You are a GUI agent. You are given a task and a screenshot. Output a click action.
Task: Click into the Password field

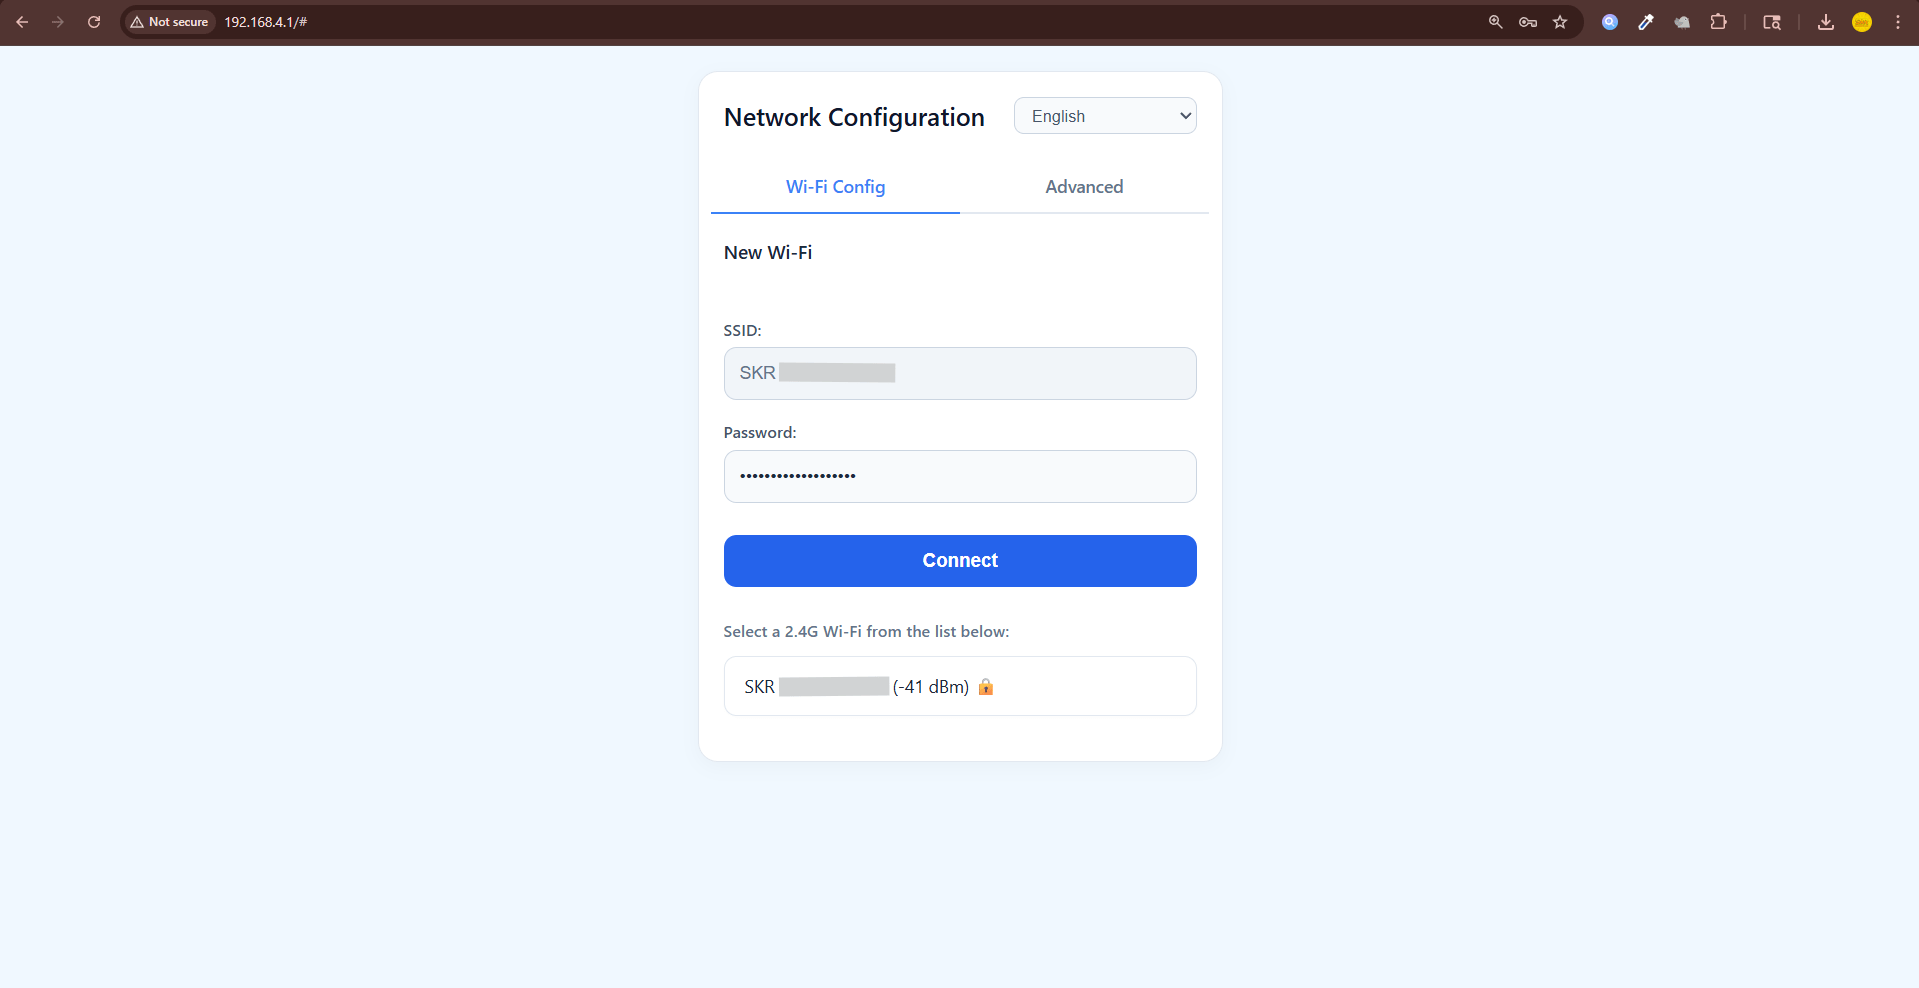[x=959, y=476]
